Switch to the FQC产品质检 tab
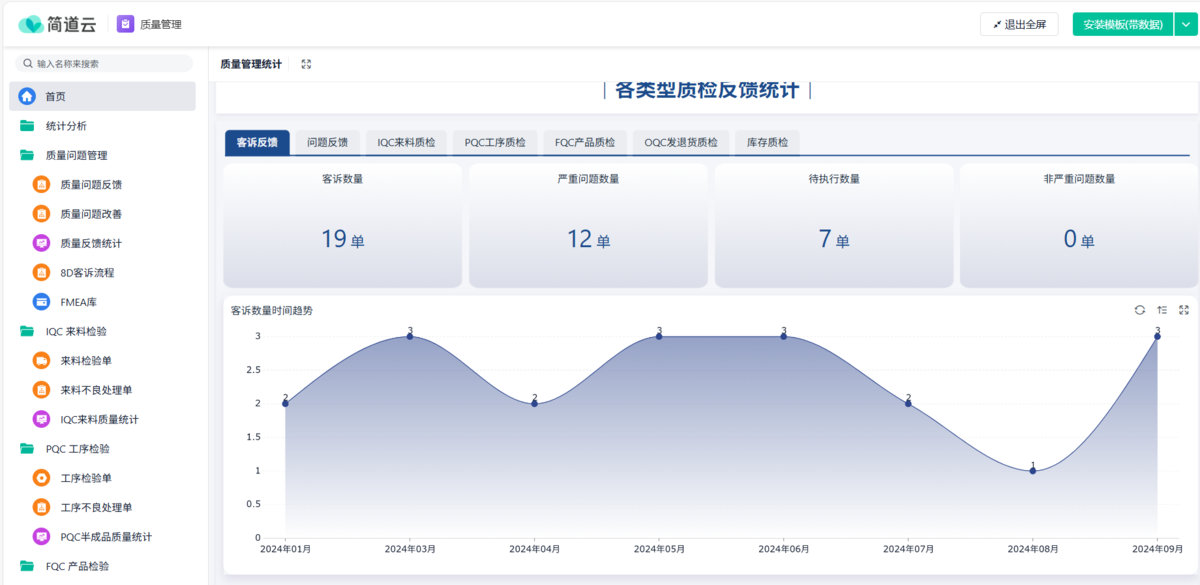This screenshot has width=1200, height=585. pyautogui.click(x=585, y=143)
